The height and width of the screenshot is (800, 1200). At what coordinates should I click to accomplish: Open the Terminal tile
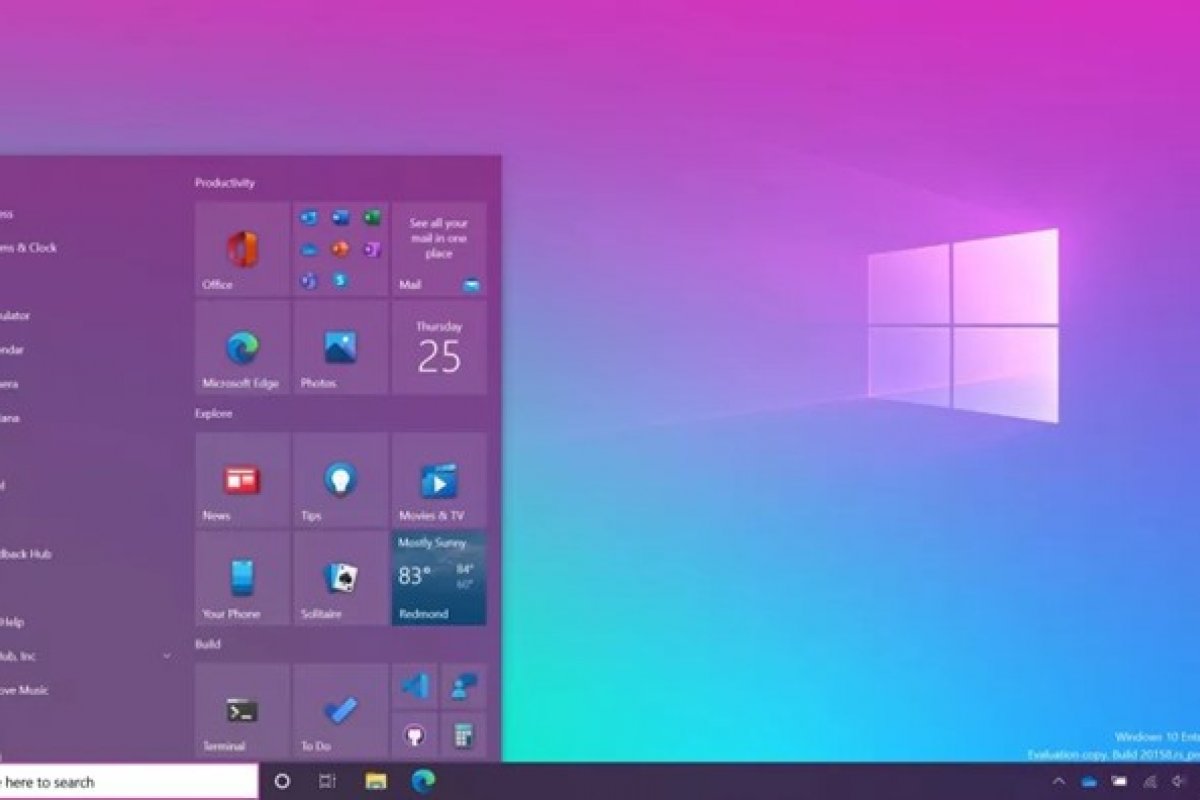click(x=242, y=710)
